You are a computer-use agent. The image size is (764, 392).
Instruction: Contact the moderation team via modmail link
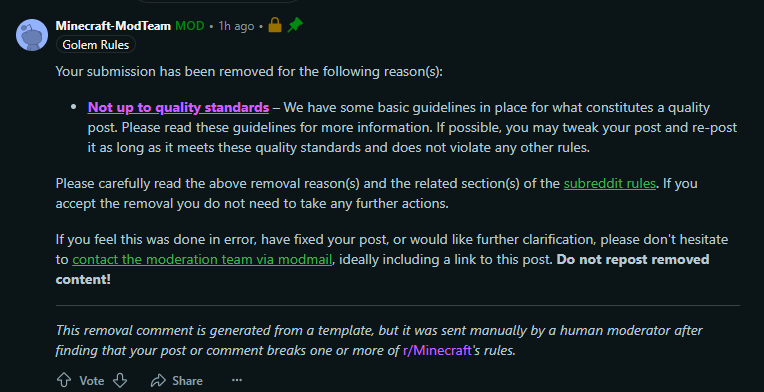point(202,260)
